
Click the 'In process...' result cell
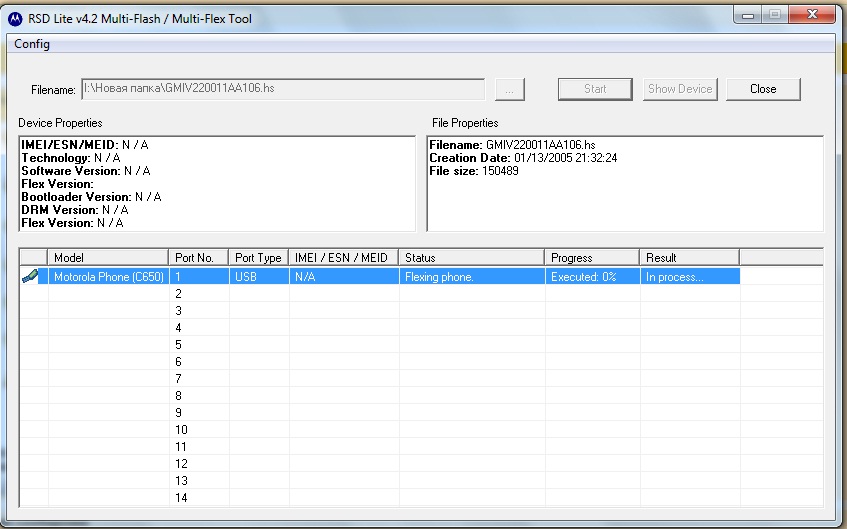(x=690, y=277)
